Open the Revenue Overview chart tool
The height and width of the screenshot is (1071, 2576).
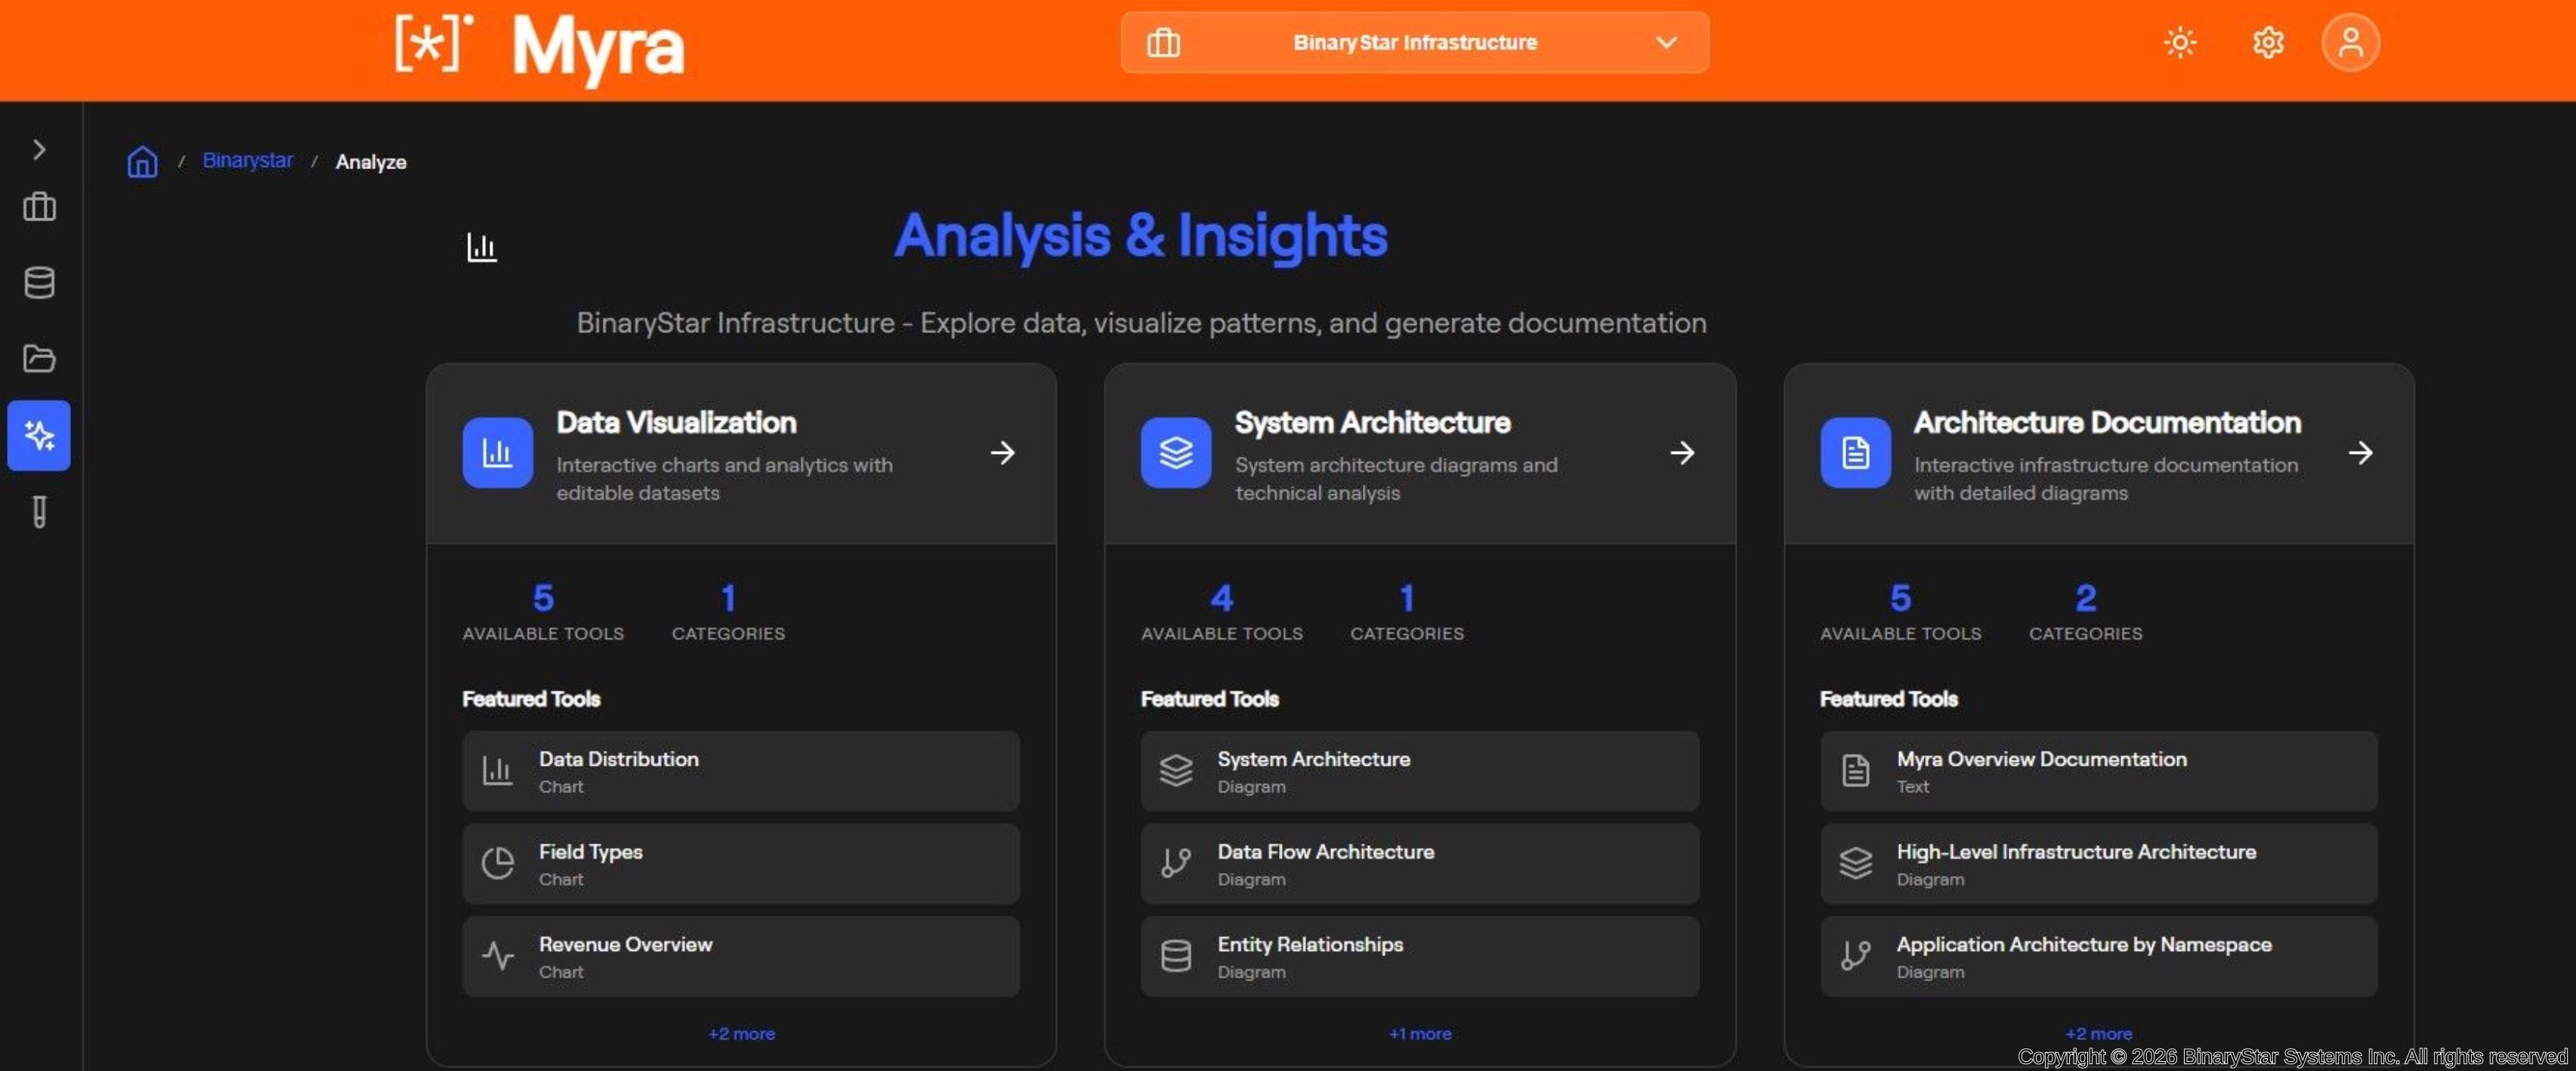tap(741, 956)
